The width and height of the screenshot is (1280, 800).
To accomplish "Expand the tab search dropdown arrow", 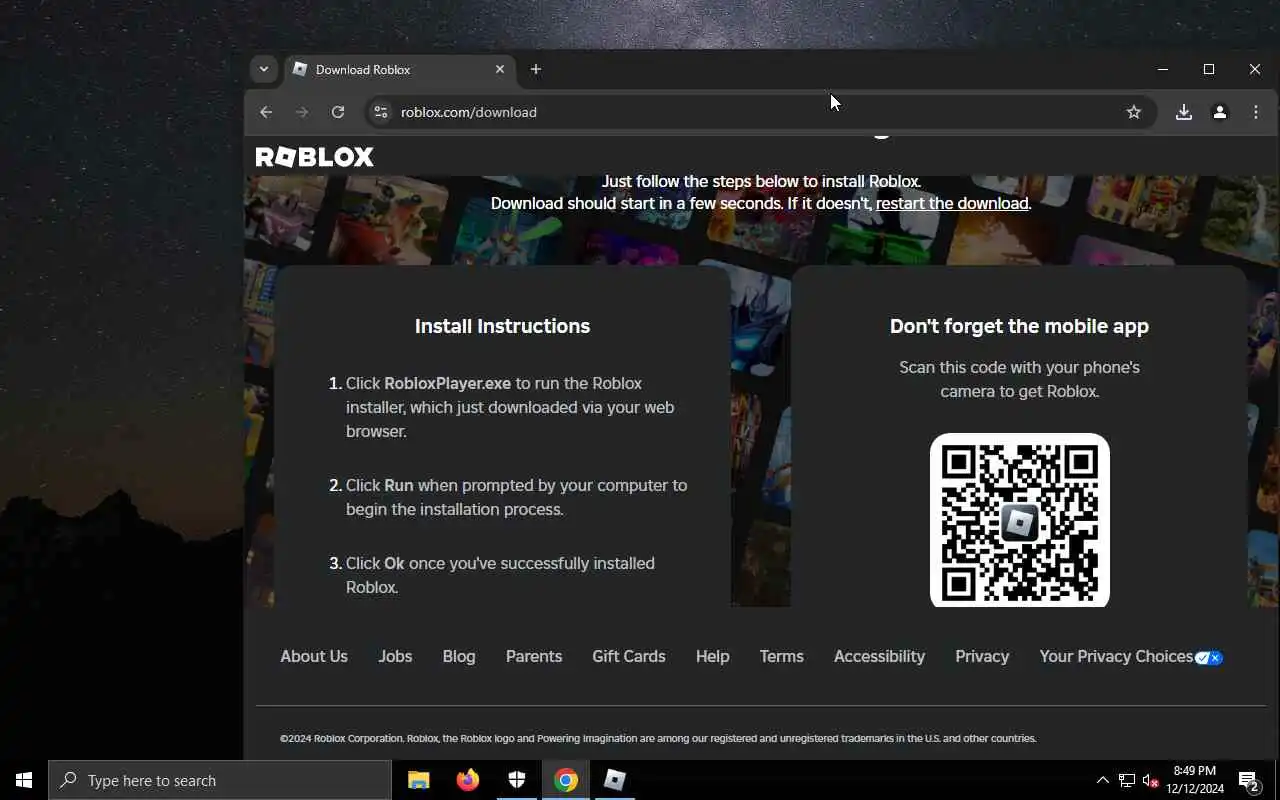I will pyautogui.click(x=264, y=69).
